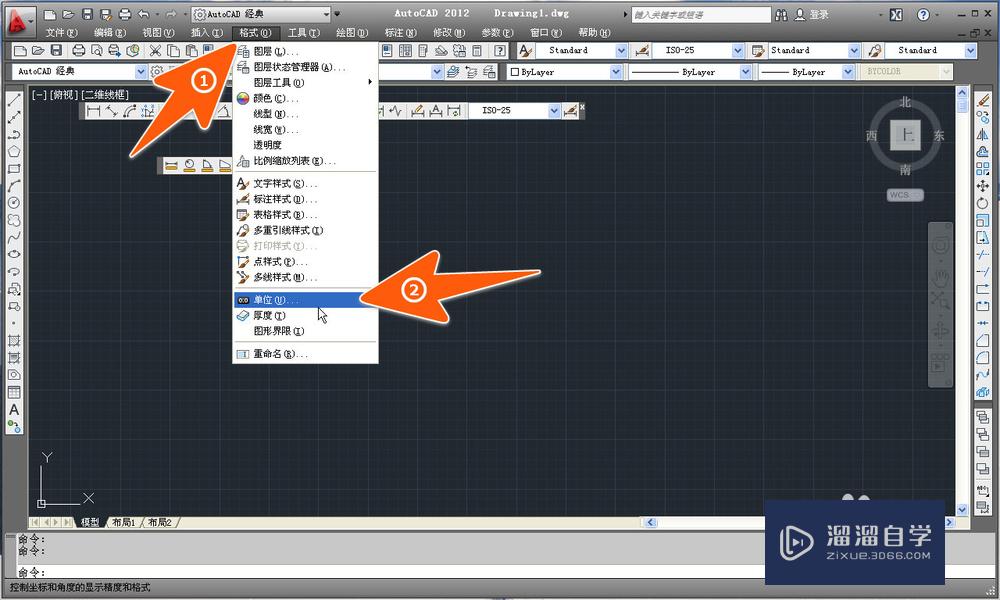Select the Line tool in the Draw toolbar

(14, 100)
